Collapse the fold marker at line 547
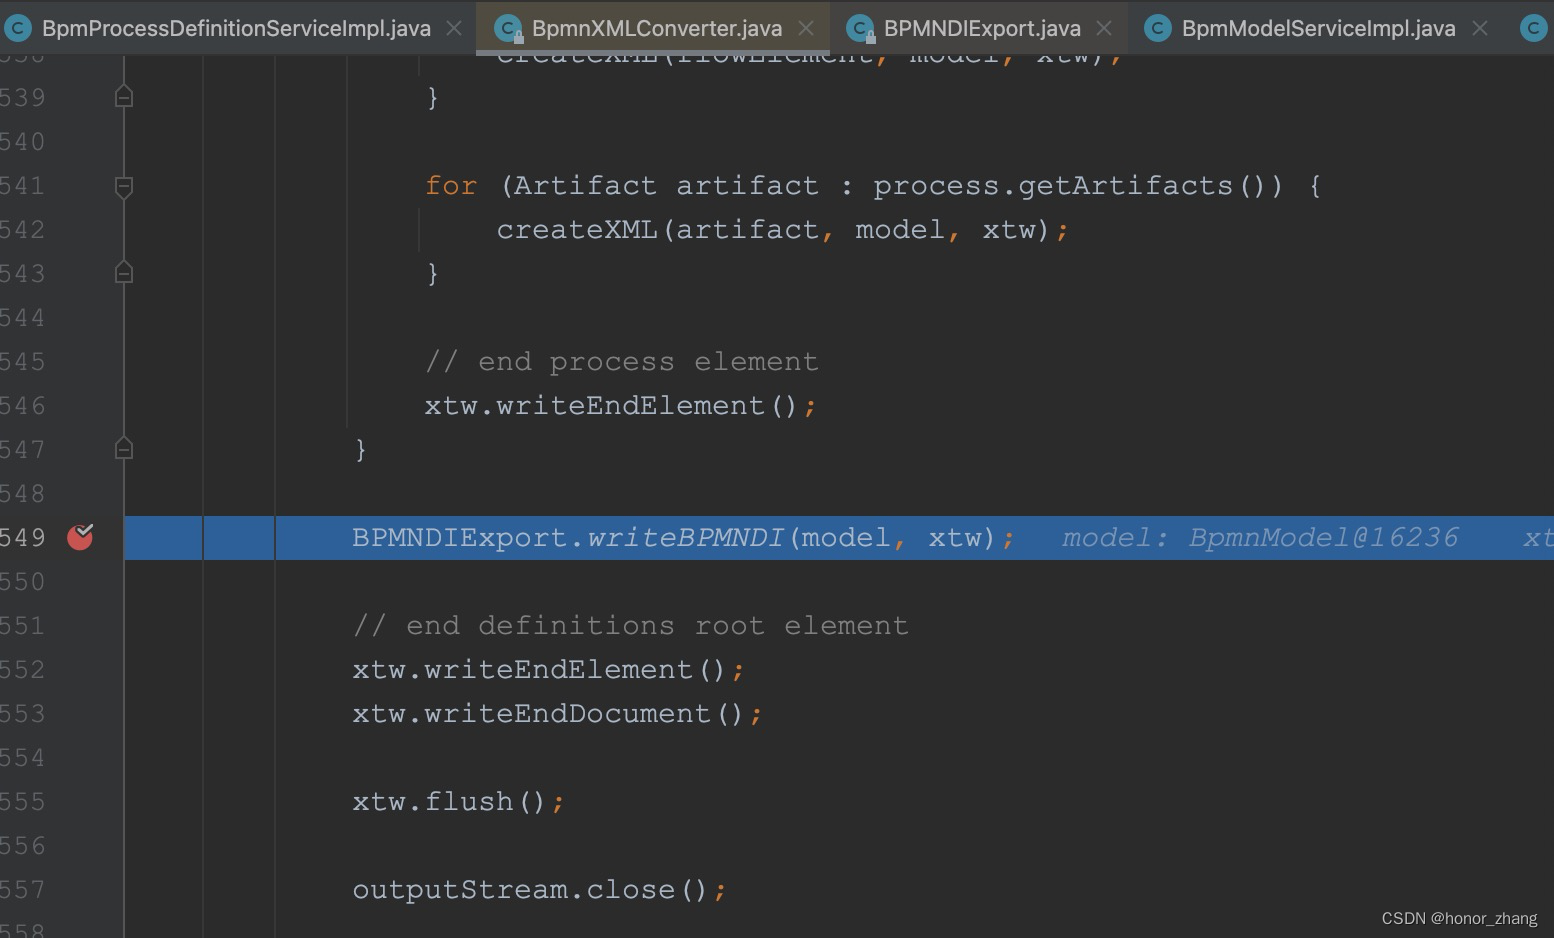Image resolution: width=1554 pixels, height=938 pixels. (x=123, y=448)
